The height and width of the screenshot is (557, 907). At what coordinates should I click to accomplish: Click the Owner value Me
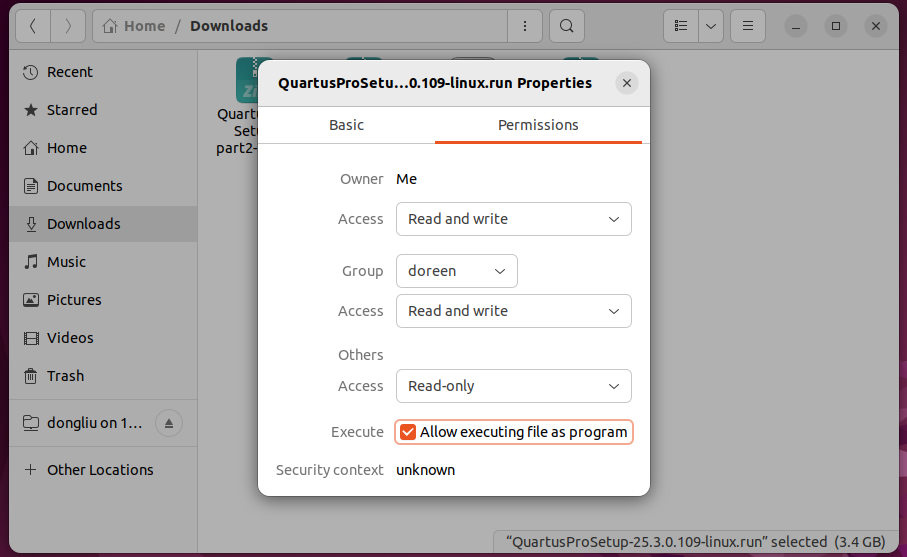[406, 179]
